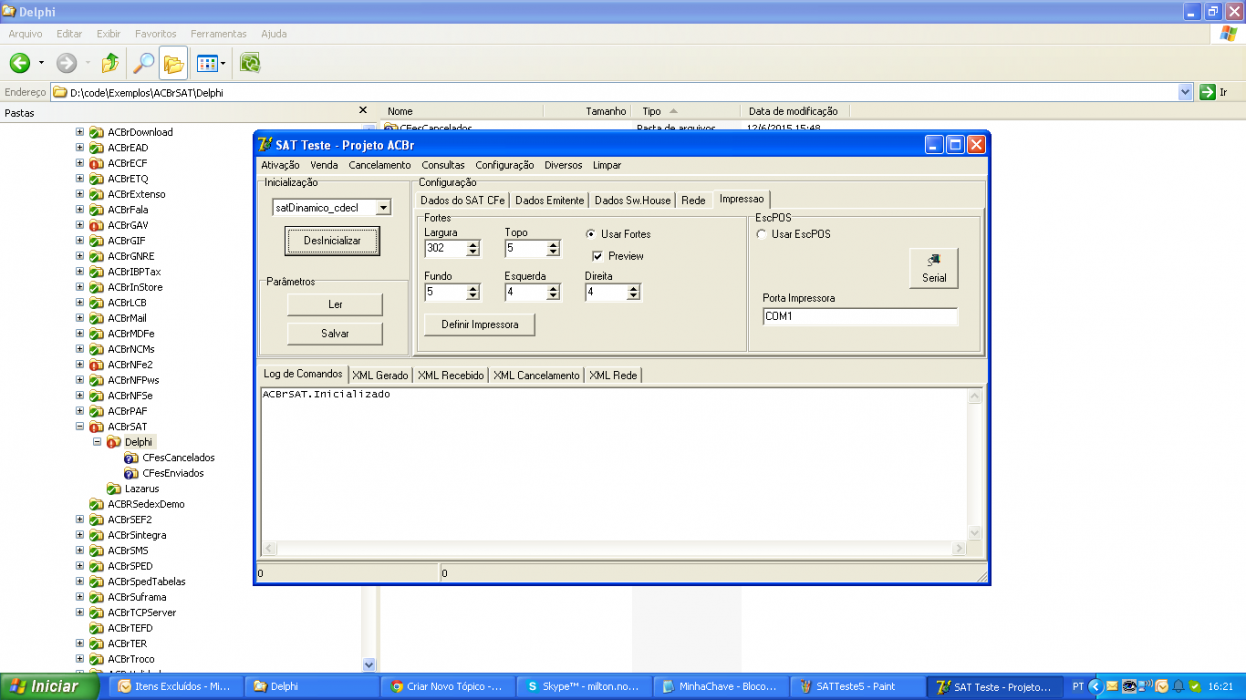Viewport: 1246px width, 700px height.
Task: Click the eye icon in system tray
Action: tap(1129, 687)
